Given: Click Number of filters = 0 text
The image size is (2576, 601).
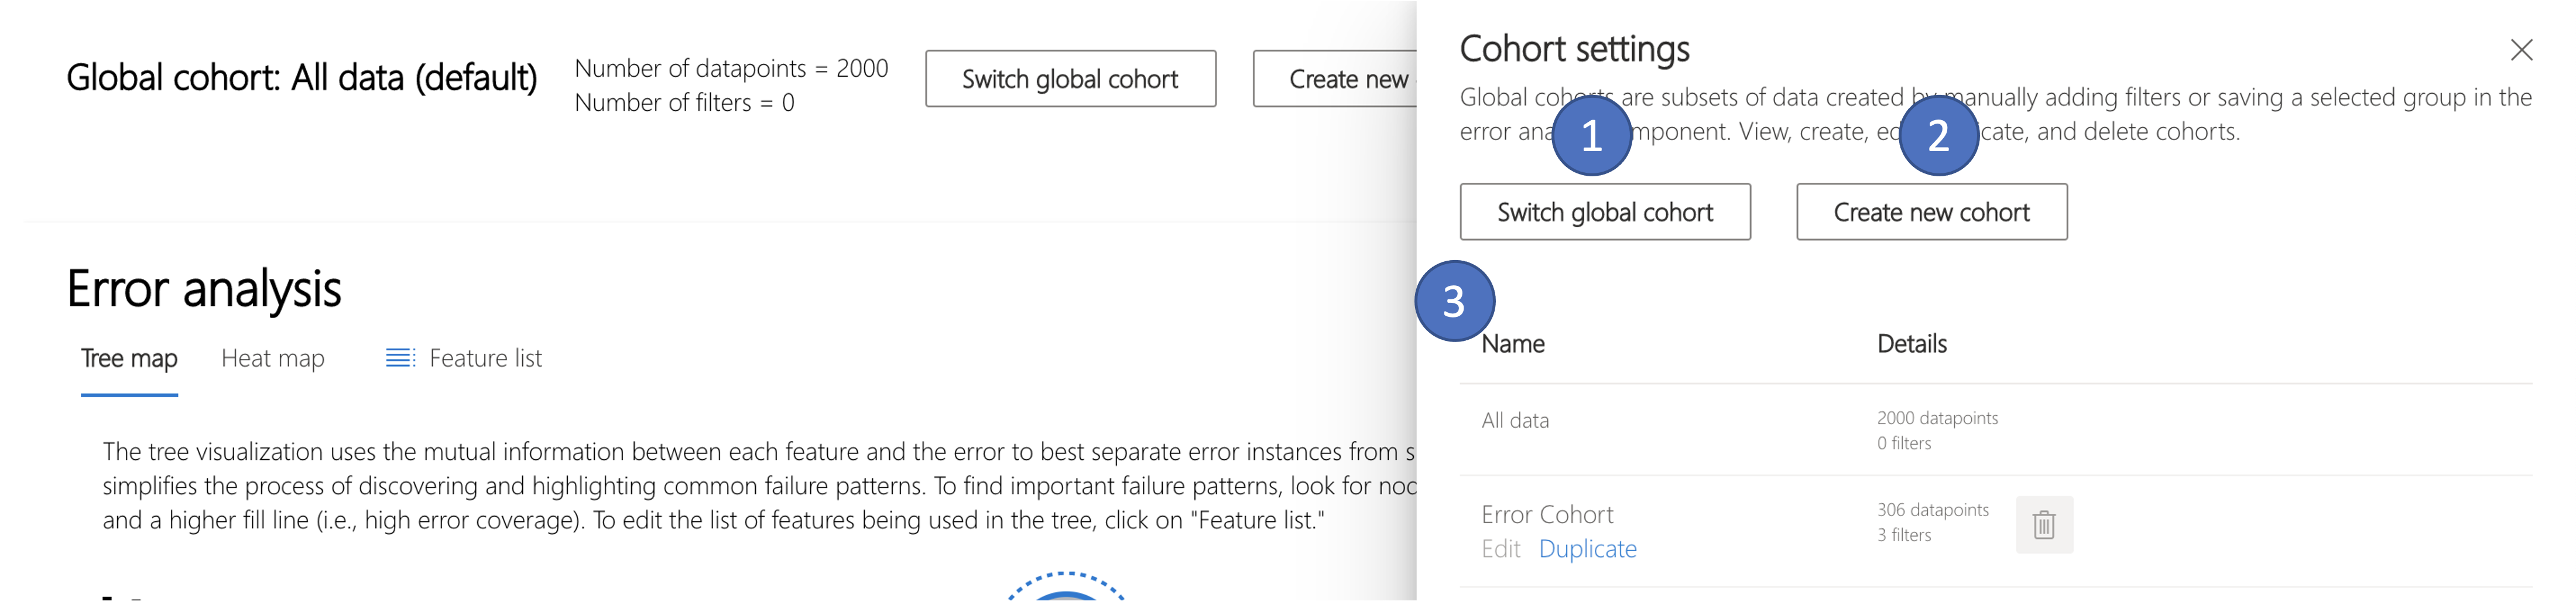Looking at the screenshot, I should point(684,102).
